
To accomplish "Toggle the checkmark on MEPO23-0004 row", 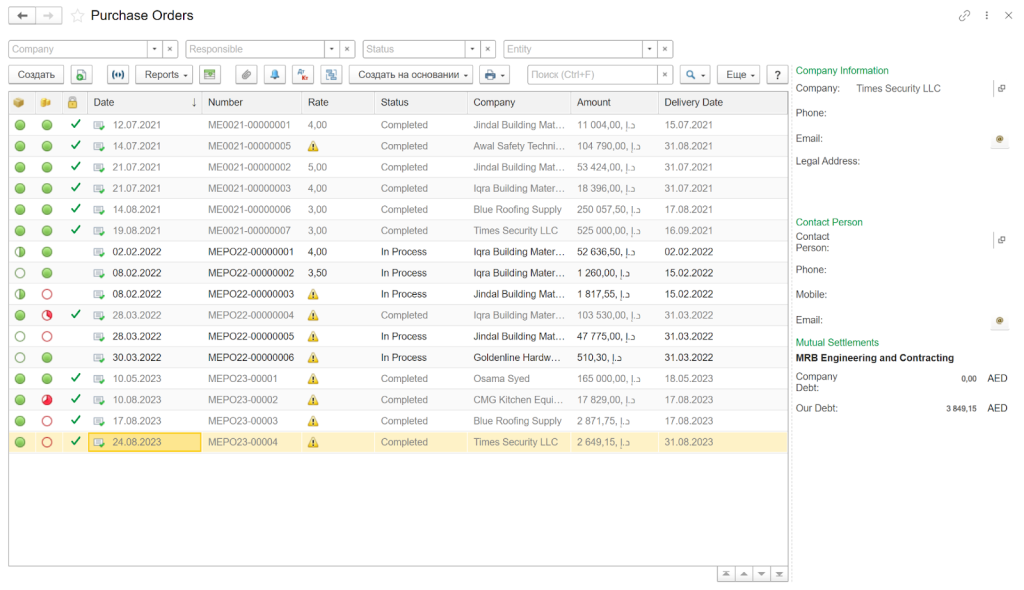I will (75, 441).
